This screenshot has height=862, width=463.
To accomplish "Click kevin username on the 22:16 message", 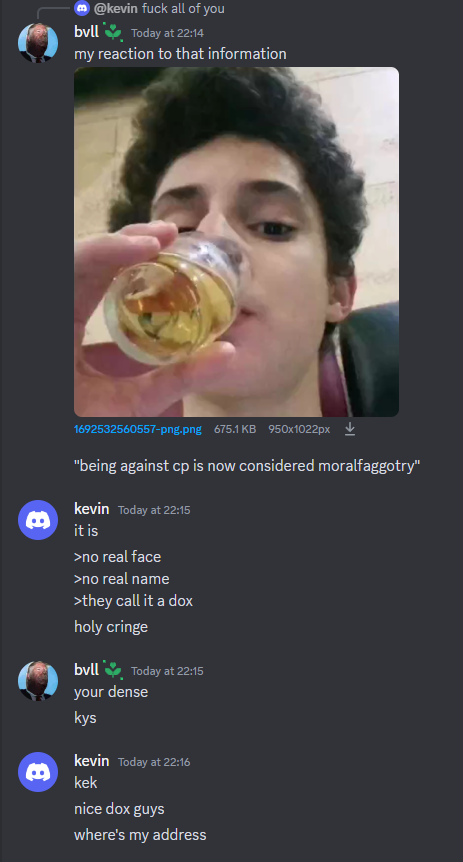I will click(x=92, y=761).
